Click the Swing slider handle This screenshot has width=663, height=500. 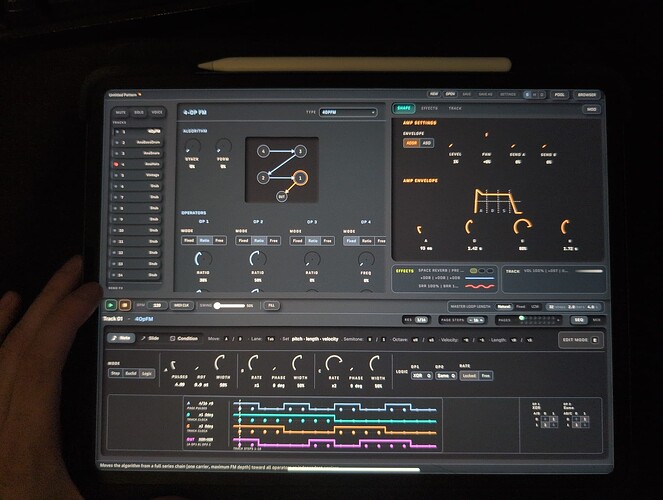pos(217,305)
